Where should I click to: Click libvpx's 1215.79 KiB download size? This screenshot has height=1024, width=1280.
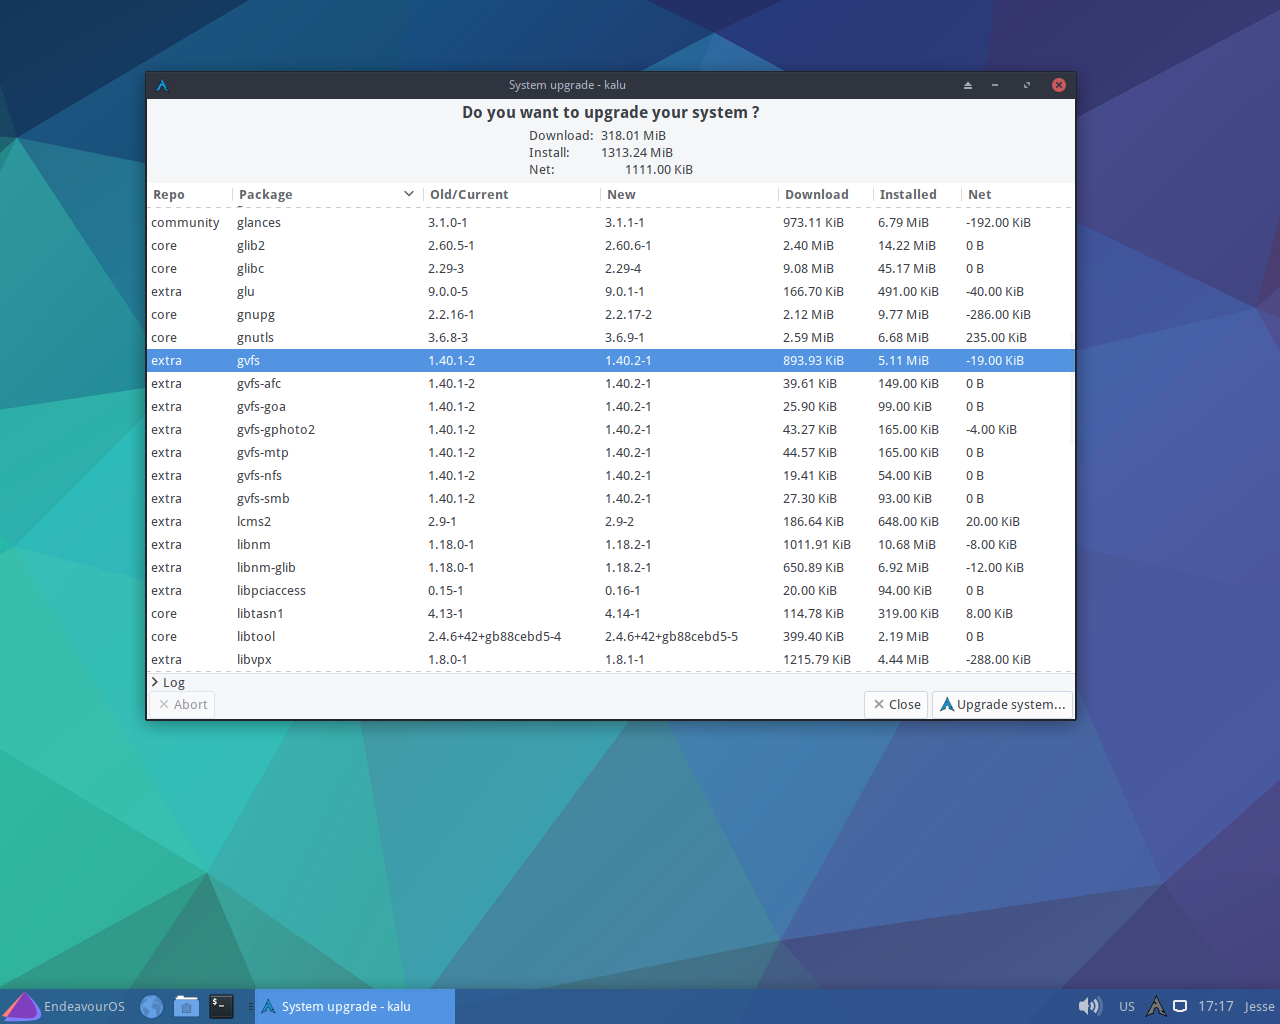pos(816,659)
